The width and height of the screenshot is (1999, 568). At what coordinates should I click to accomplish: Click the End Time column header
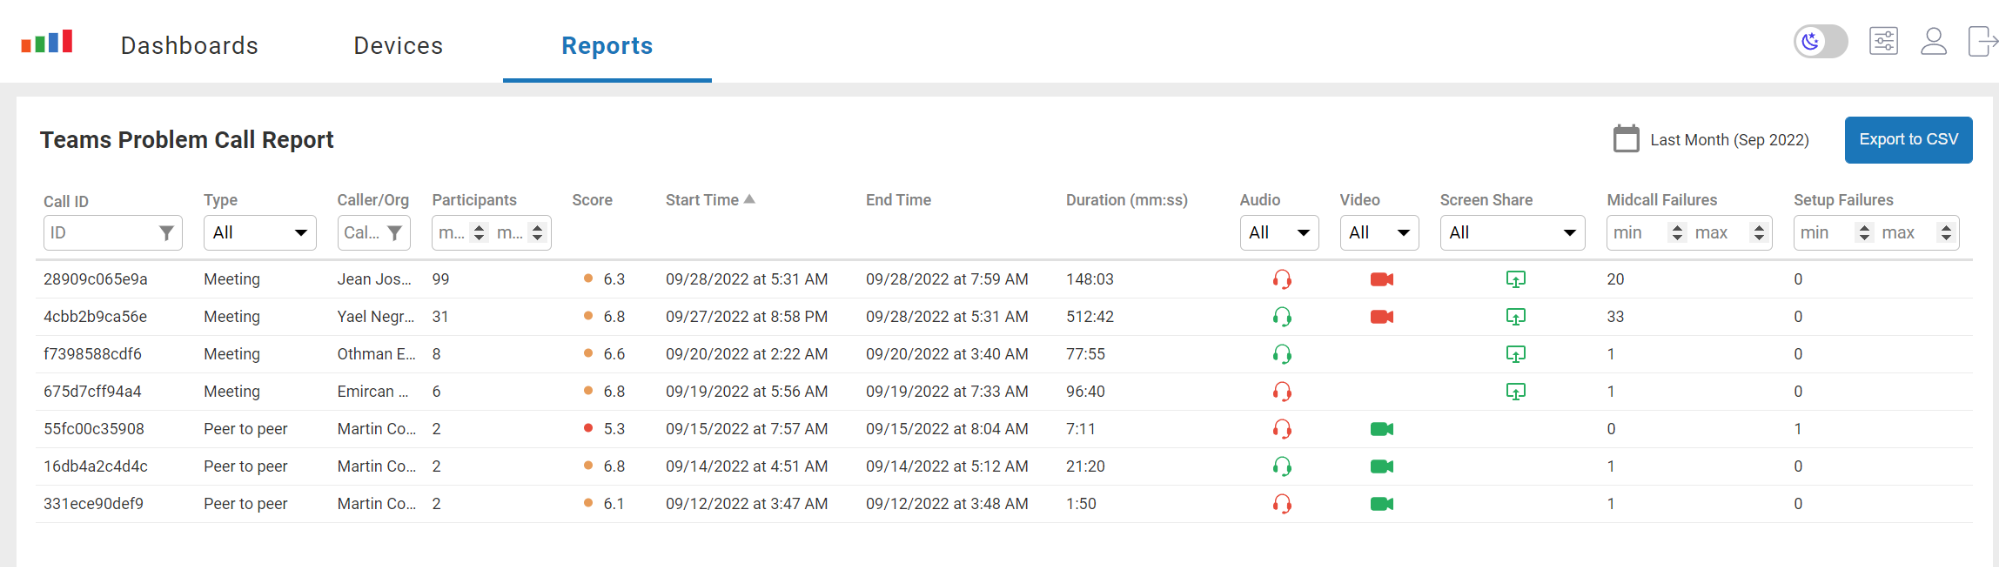(898, 200)
